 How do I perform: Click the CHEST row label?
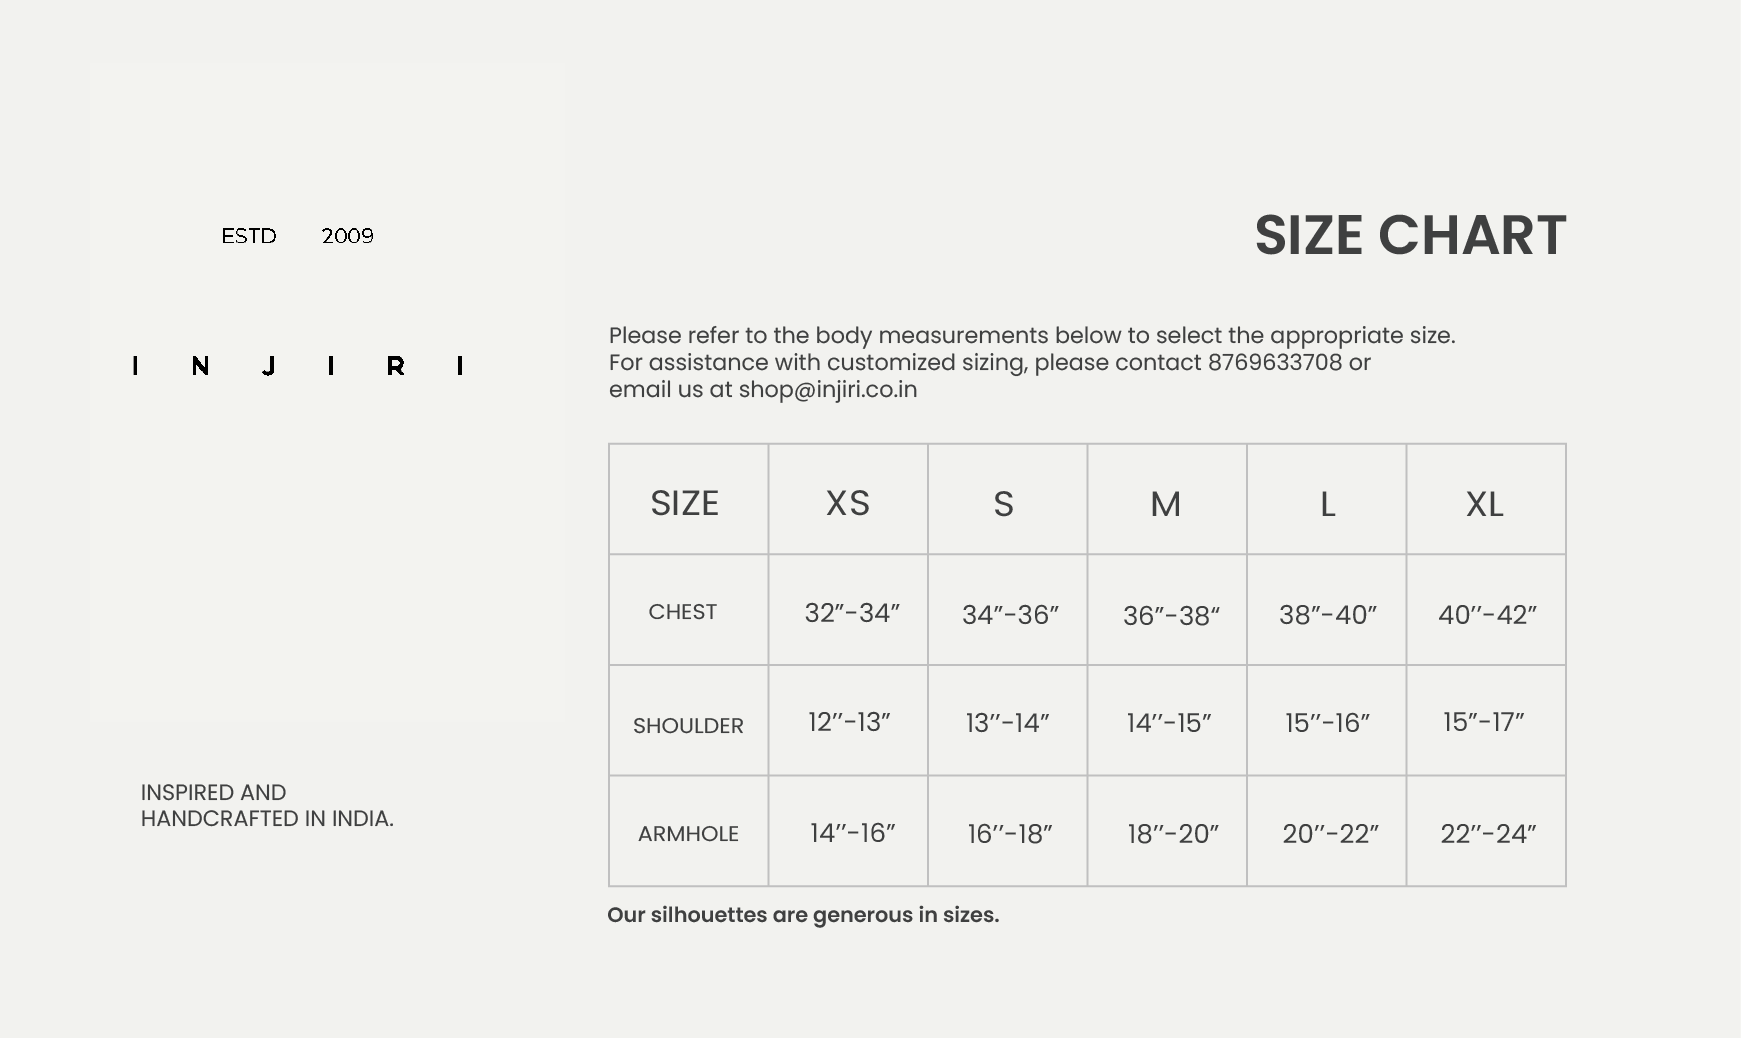(683, 612)
